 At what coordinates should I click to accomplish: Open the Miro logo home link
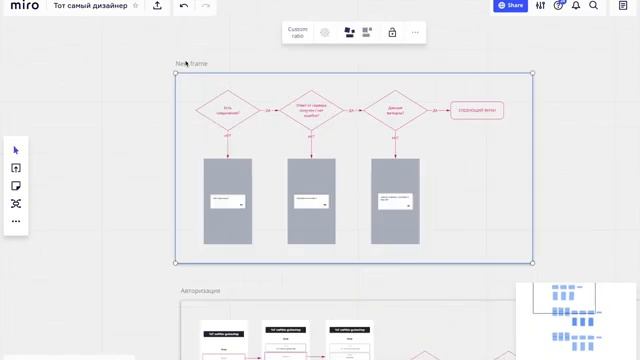pos(24,5)
